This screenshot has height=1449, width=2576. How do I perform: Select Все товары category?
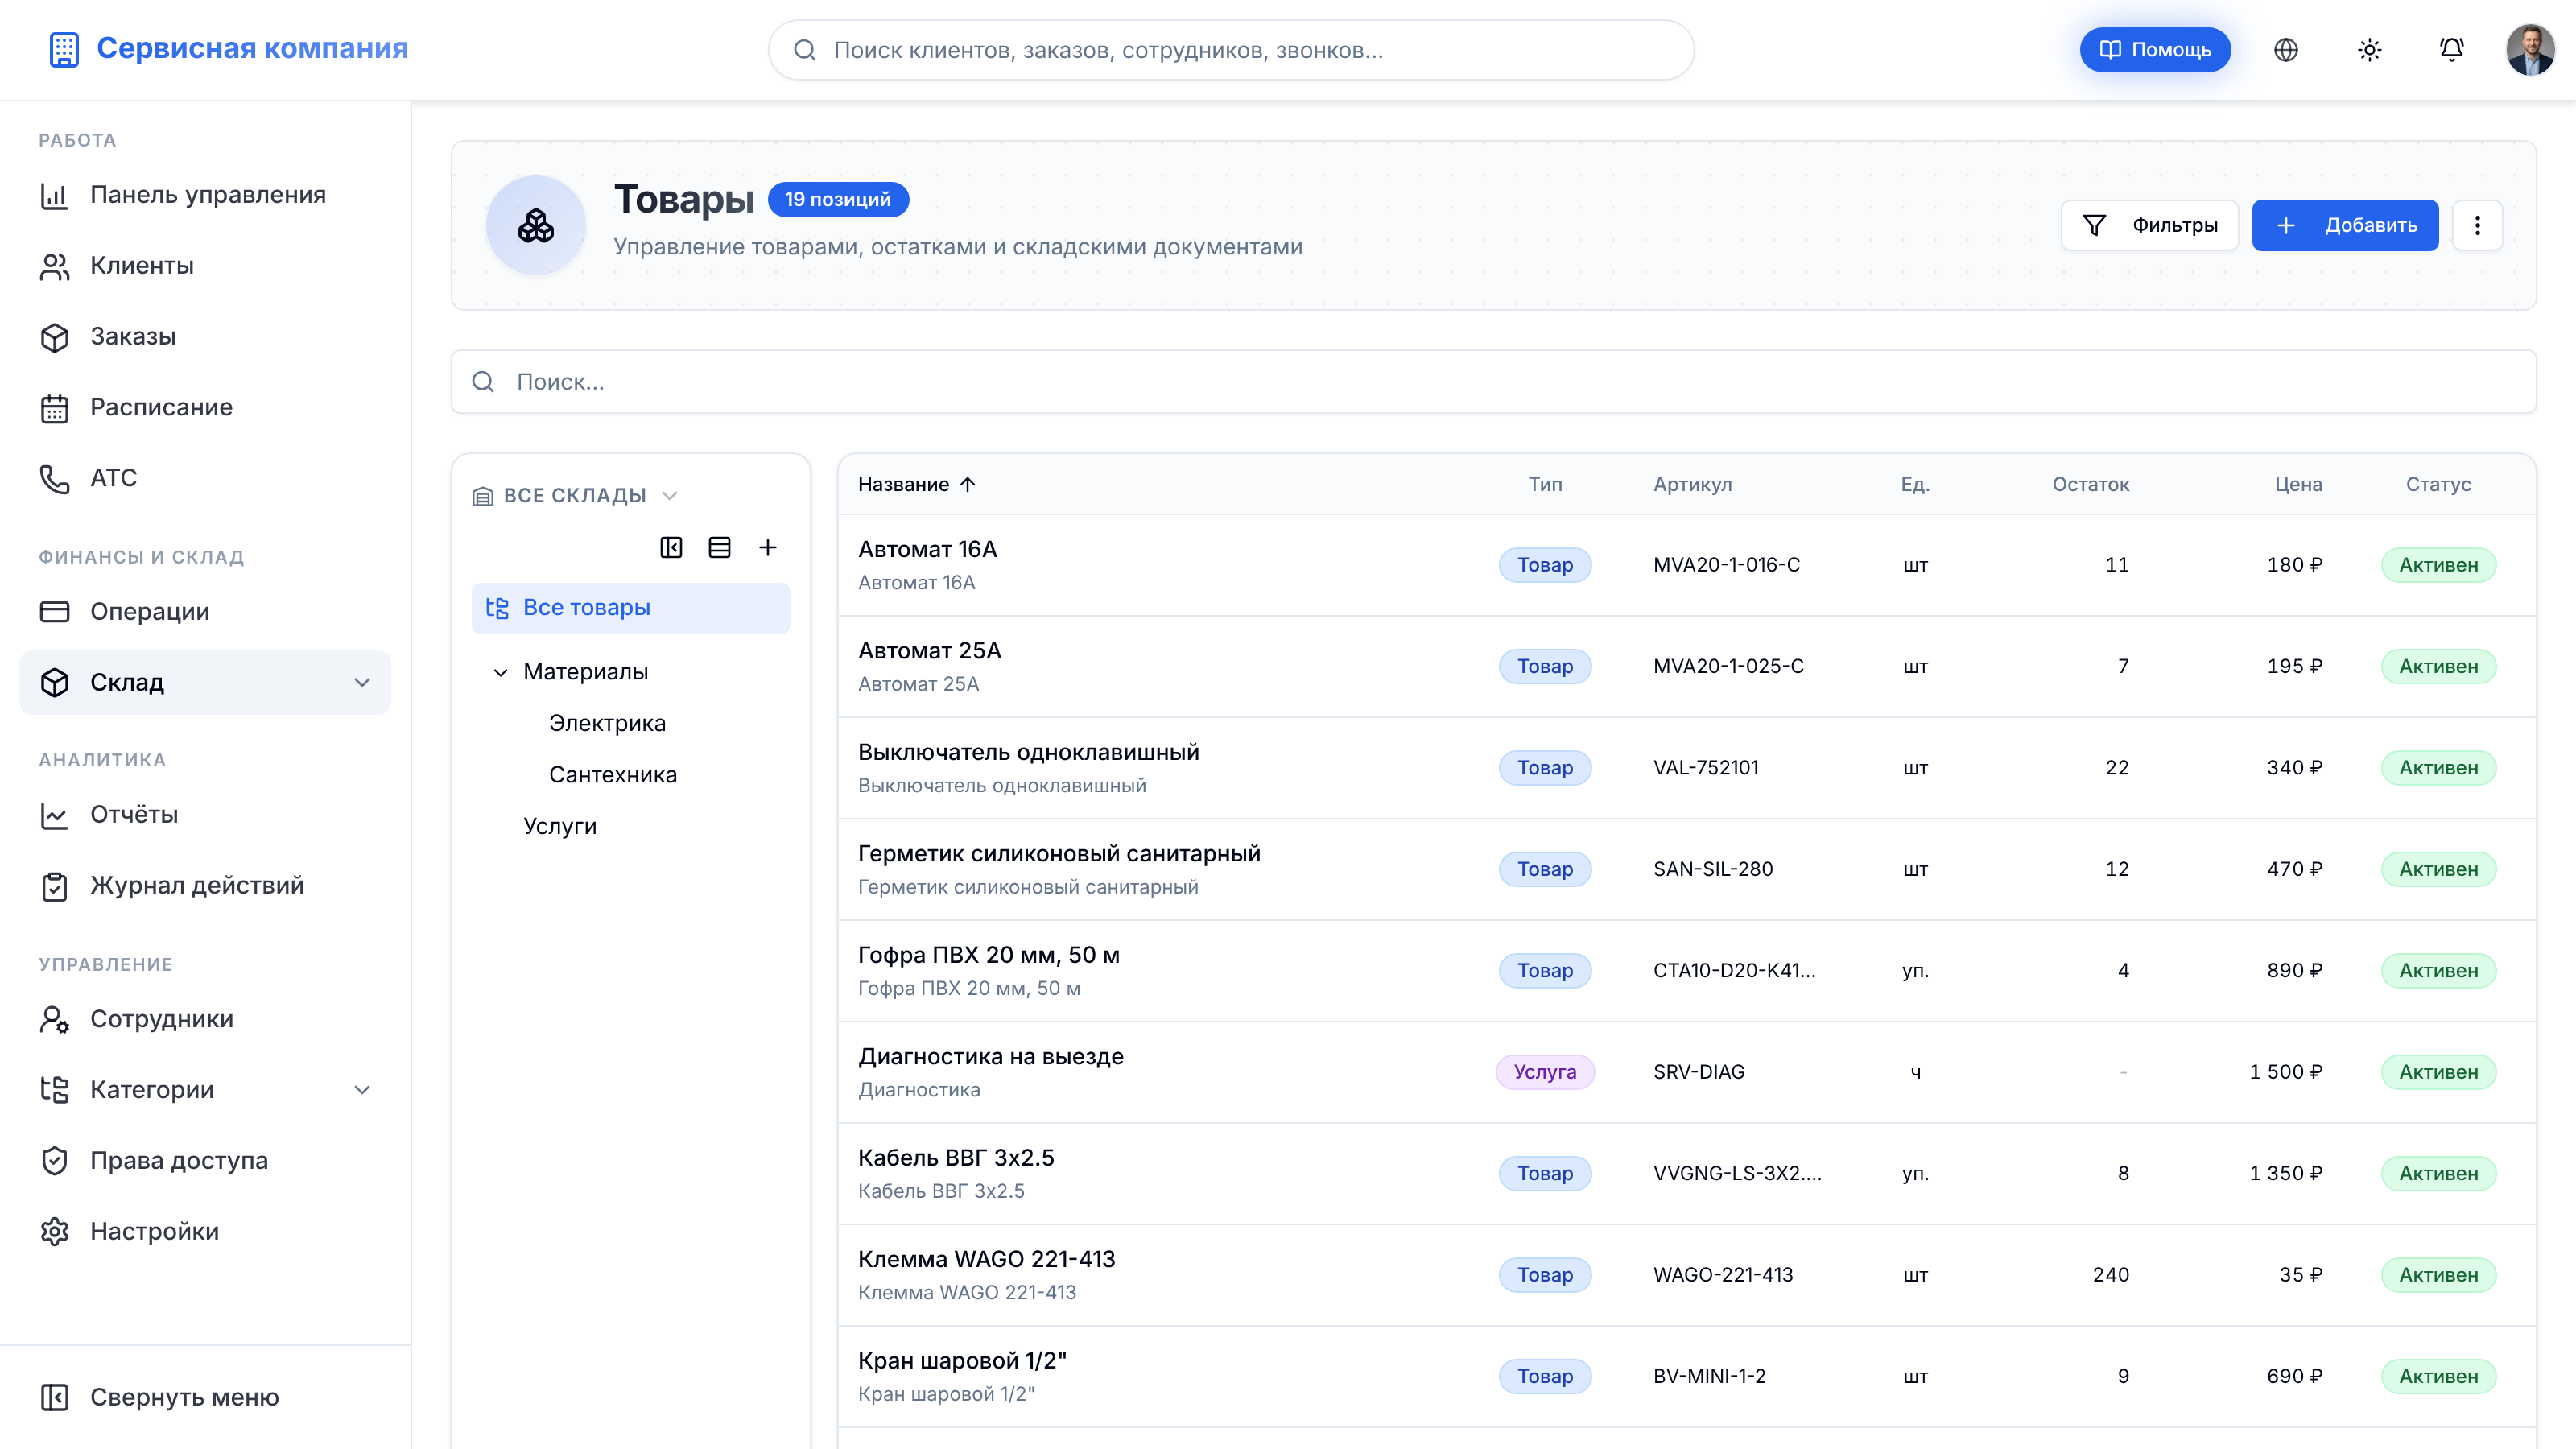(631, 608)
